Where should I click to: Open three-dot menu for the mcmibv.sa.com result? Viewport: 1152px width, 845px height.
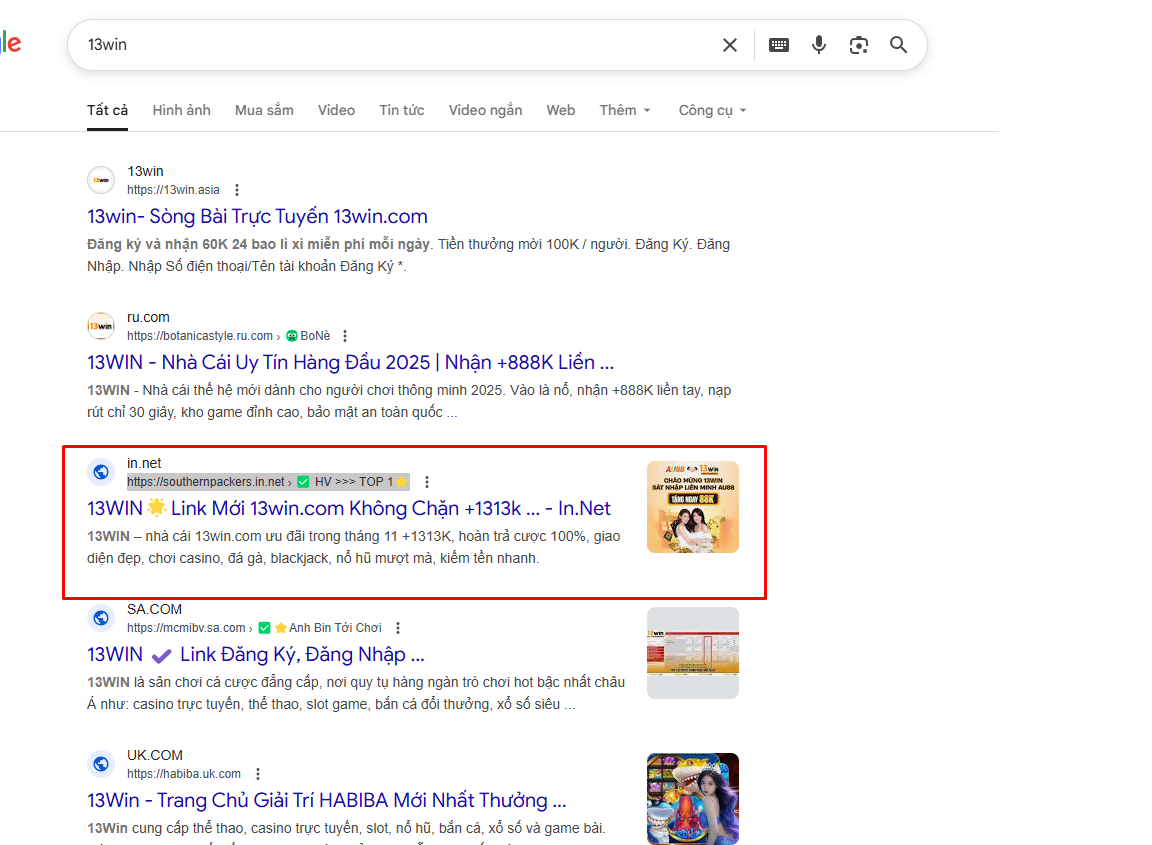[398, 628]
